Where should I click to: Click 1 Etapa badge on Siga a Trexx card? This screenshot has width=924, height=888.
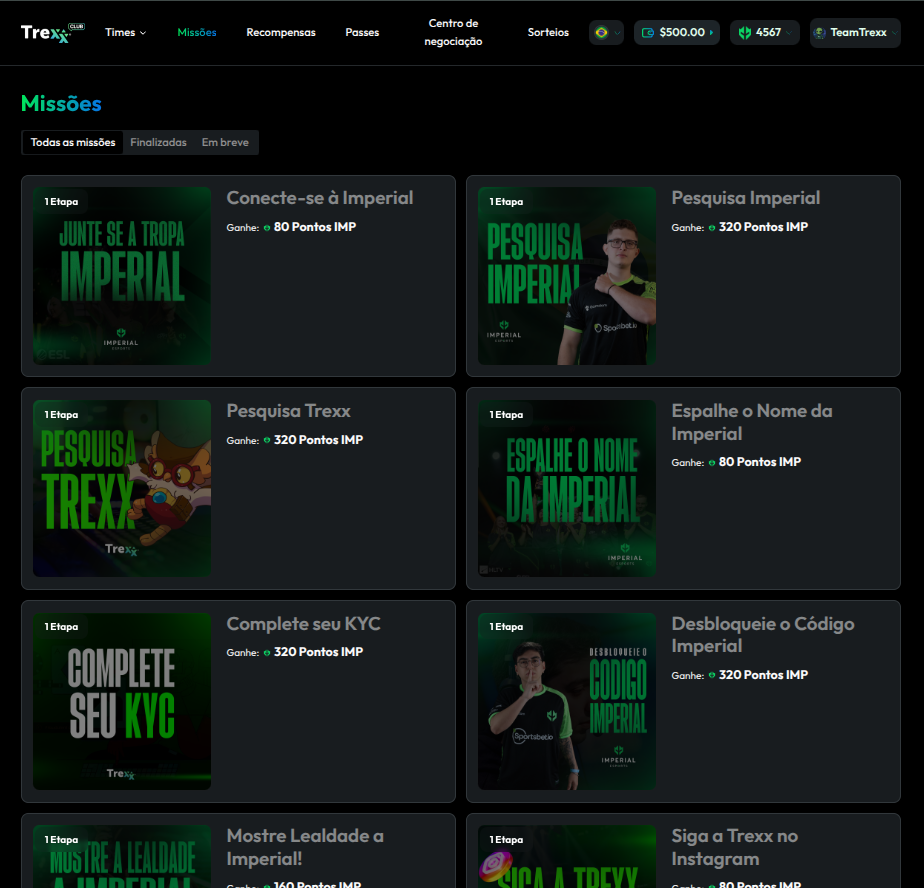(x=506, y=840)
